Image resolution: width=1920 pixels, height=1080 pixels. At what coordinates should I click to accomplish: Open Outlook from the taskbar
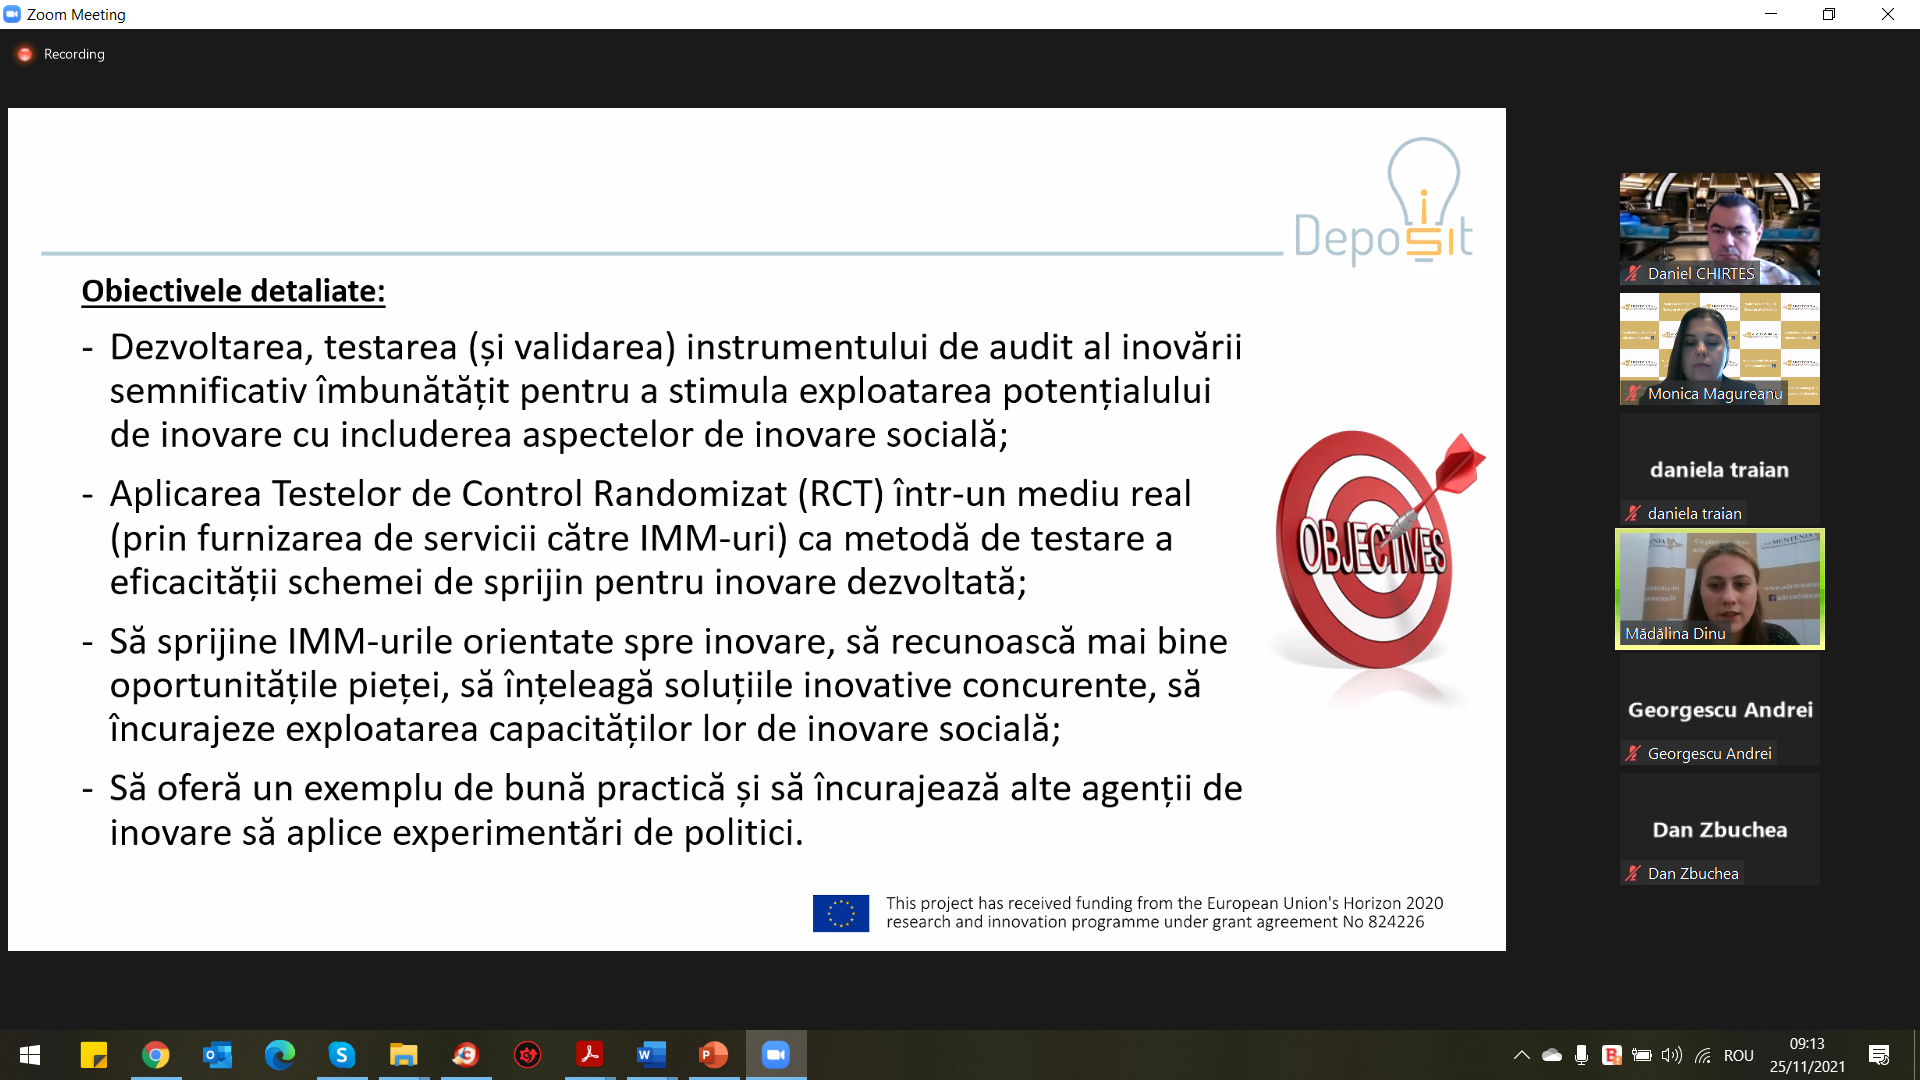218,1055
